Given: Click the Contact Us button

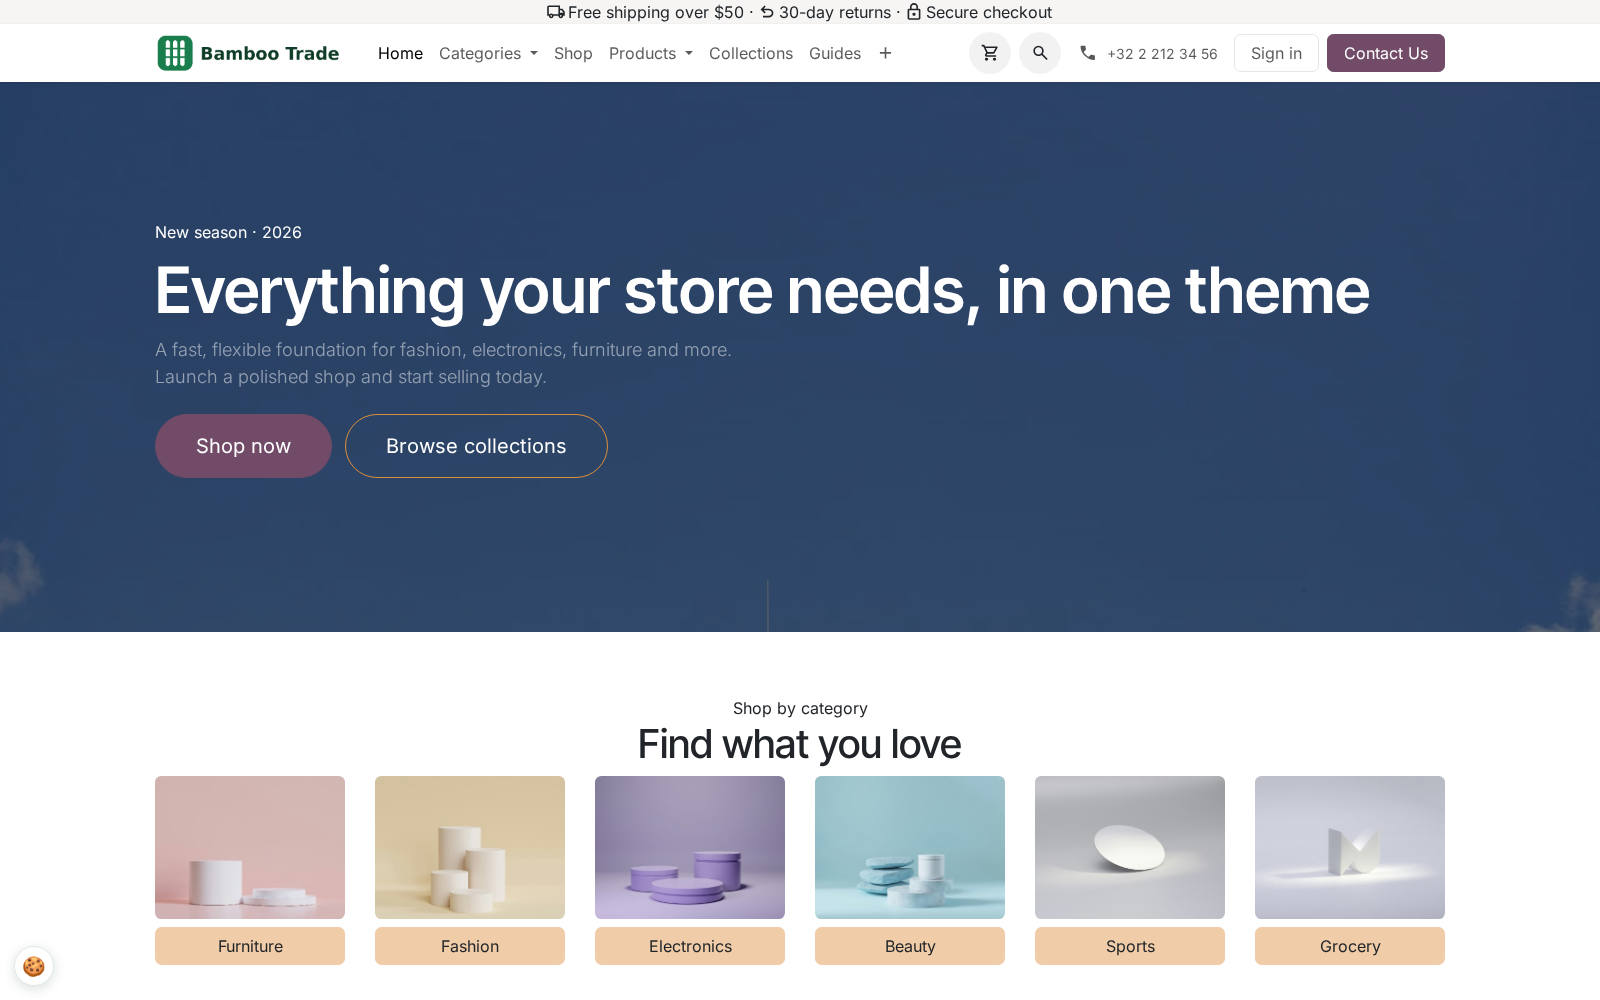Looking at the screenshot, I should pyautogui.click(x=1385, y=53).
